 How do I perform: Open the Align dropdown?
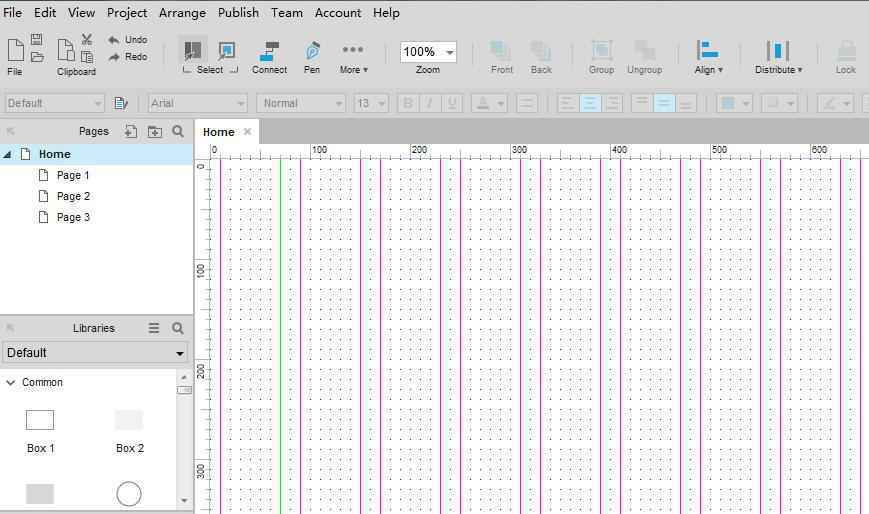click(708, 58)
